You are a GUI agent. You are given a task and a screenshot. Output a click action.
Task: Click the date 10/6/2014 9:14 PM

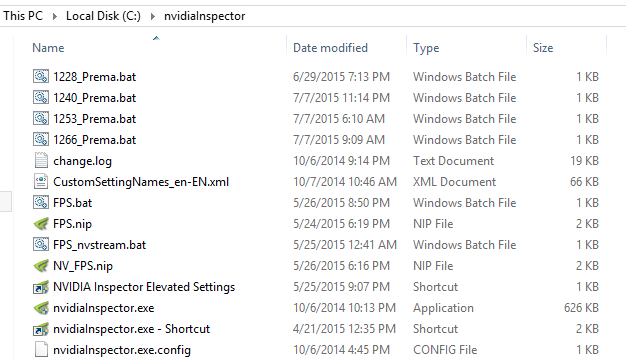click(x=341, y=161)
